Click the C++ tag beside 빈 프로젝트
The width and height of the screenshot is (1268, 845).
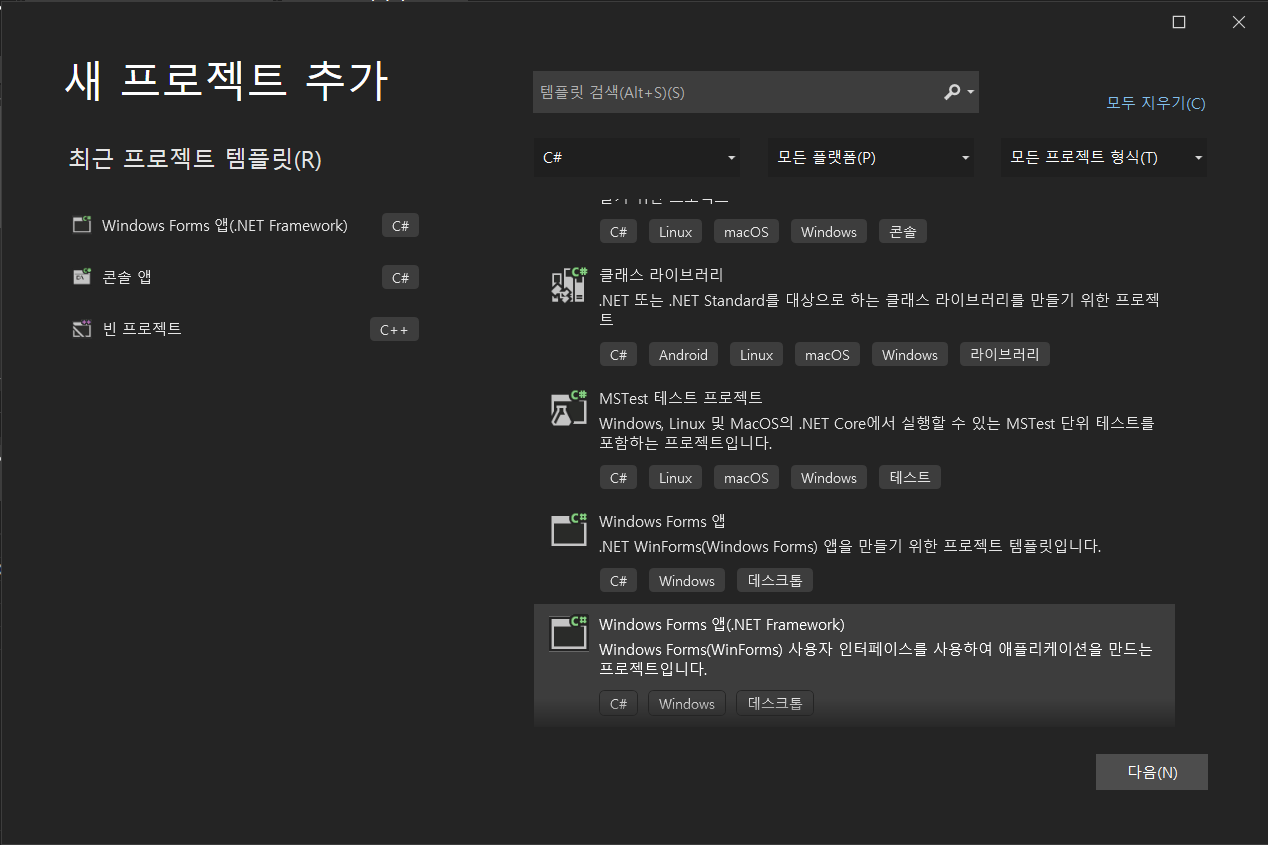coord(394,329)
